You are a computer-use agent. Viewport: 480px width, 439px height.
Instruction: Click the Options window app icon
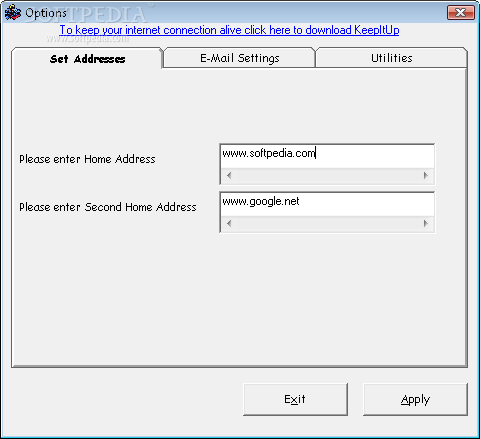click(13, 13)
